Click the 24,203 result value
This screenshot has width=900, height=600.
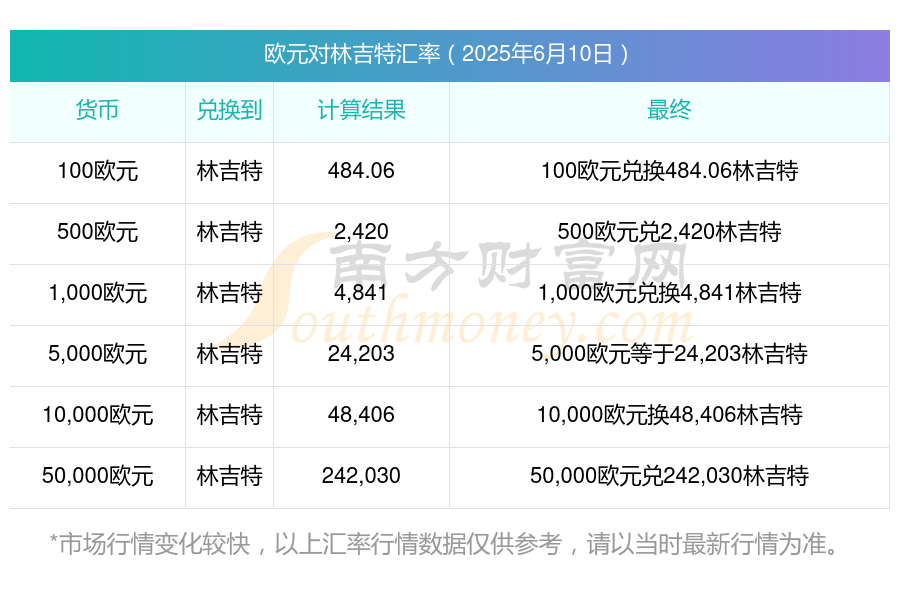(x=361, y=354)
